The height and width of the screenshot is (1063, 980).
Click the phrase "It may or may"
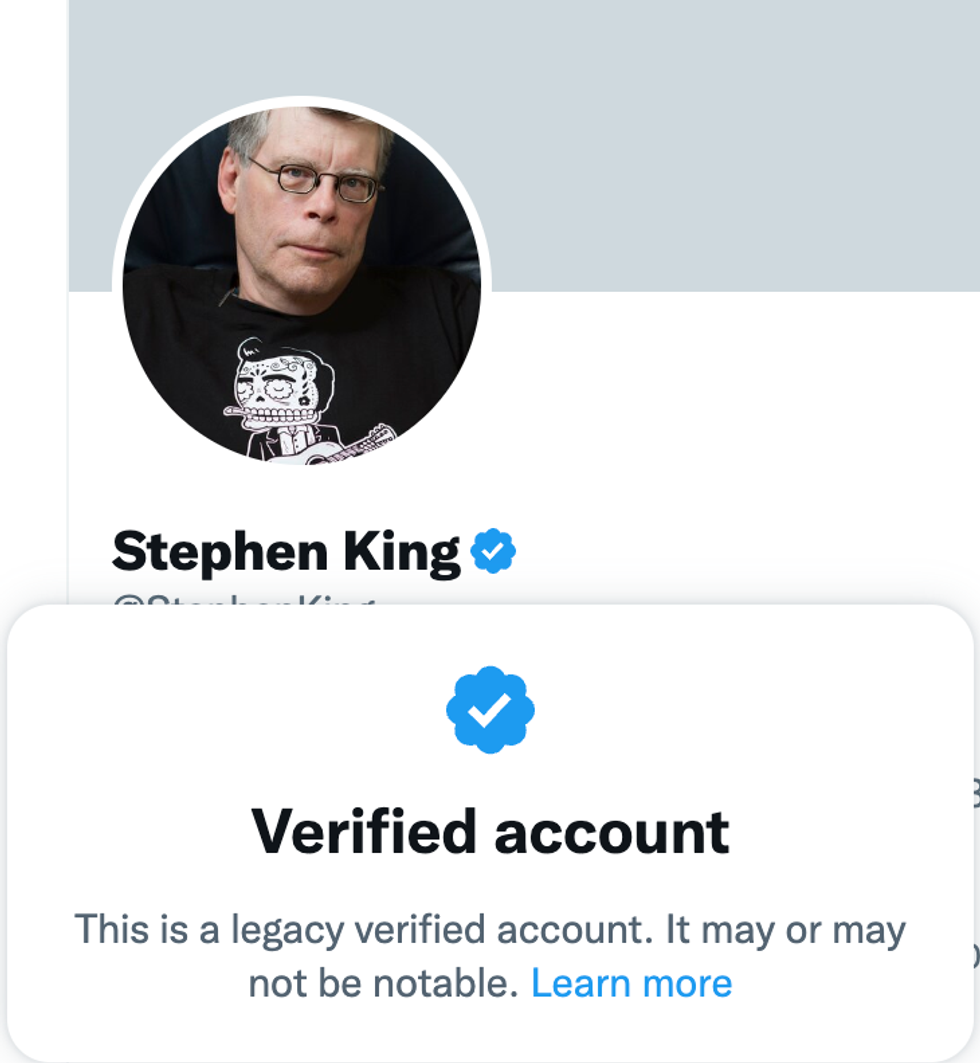[785, 930]
